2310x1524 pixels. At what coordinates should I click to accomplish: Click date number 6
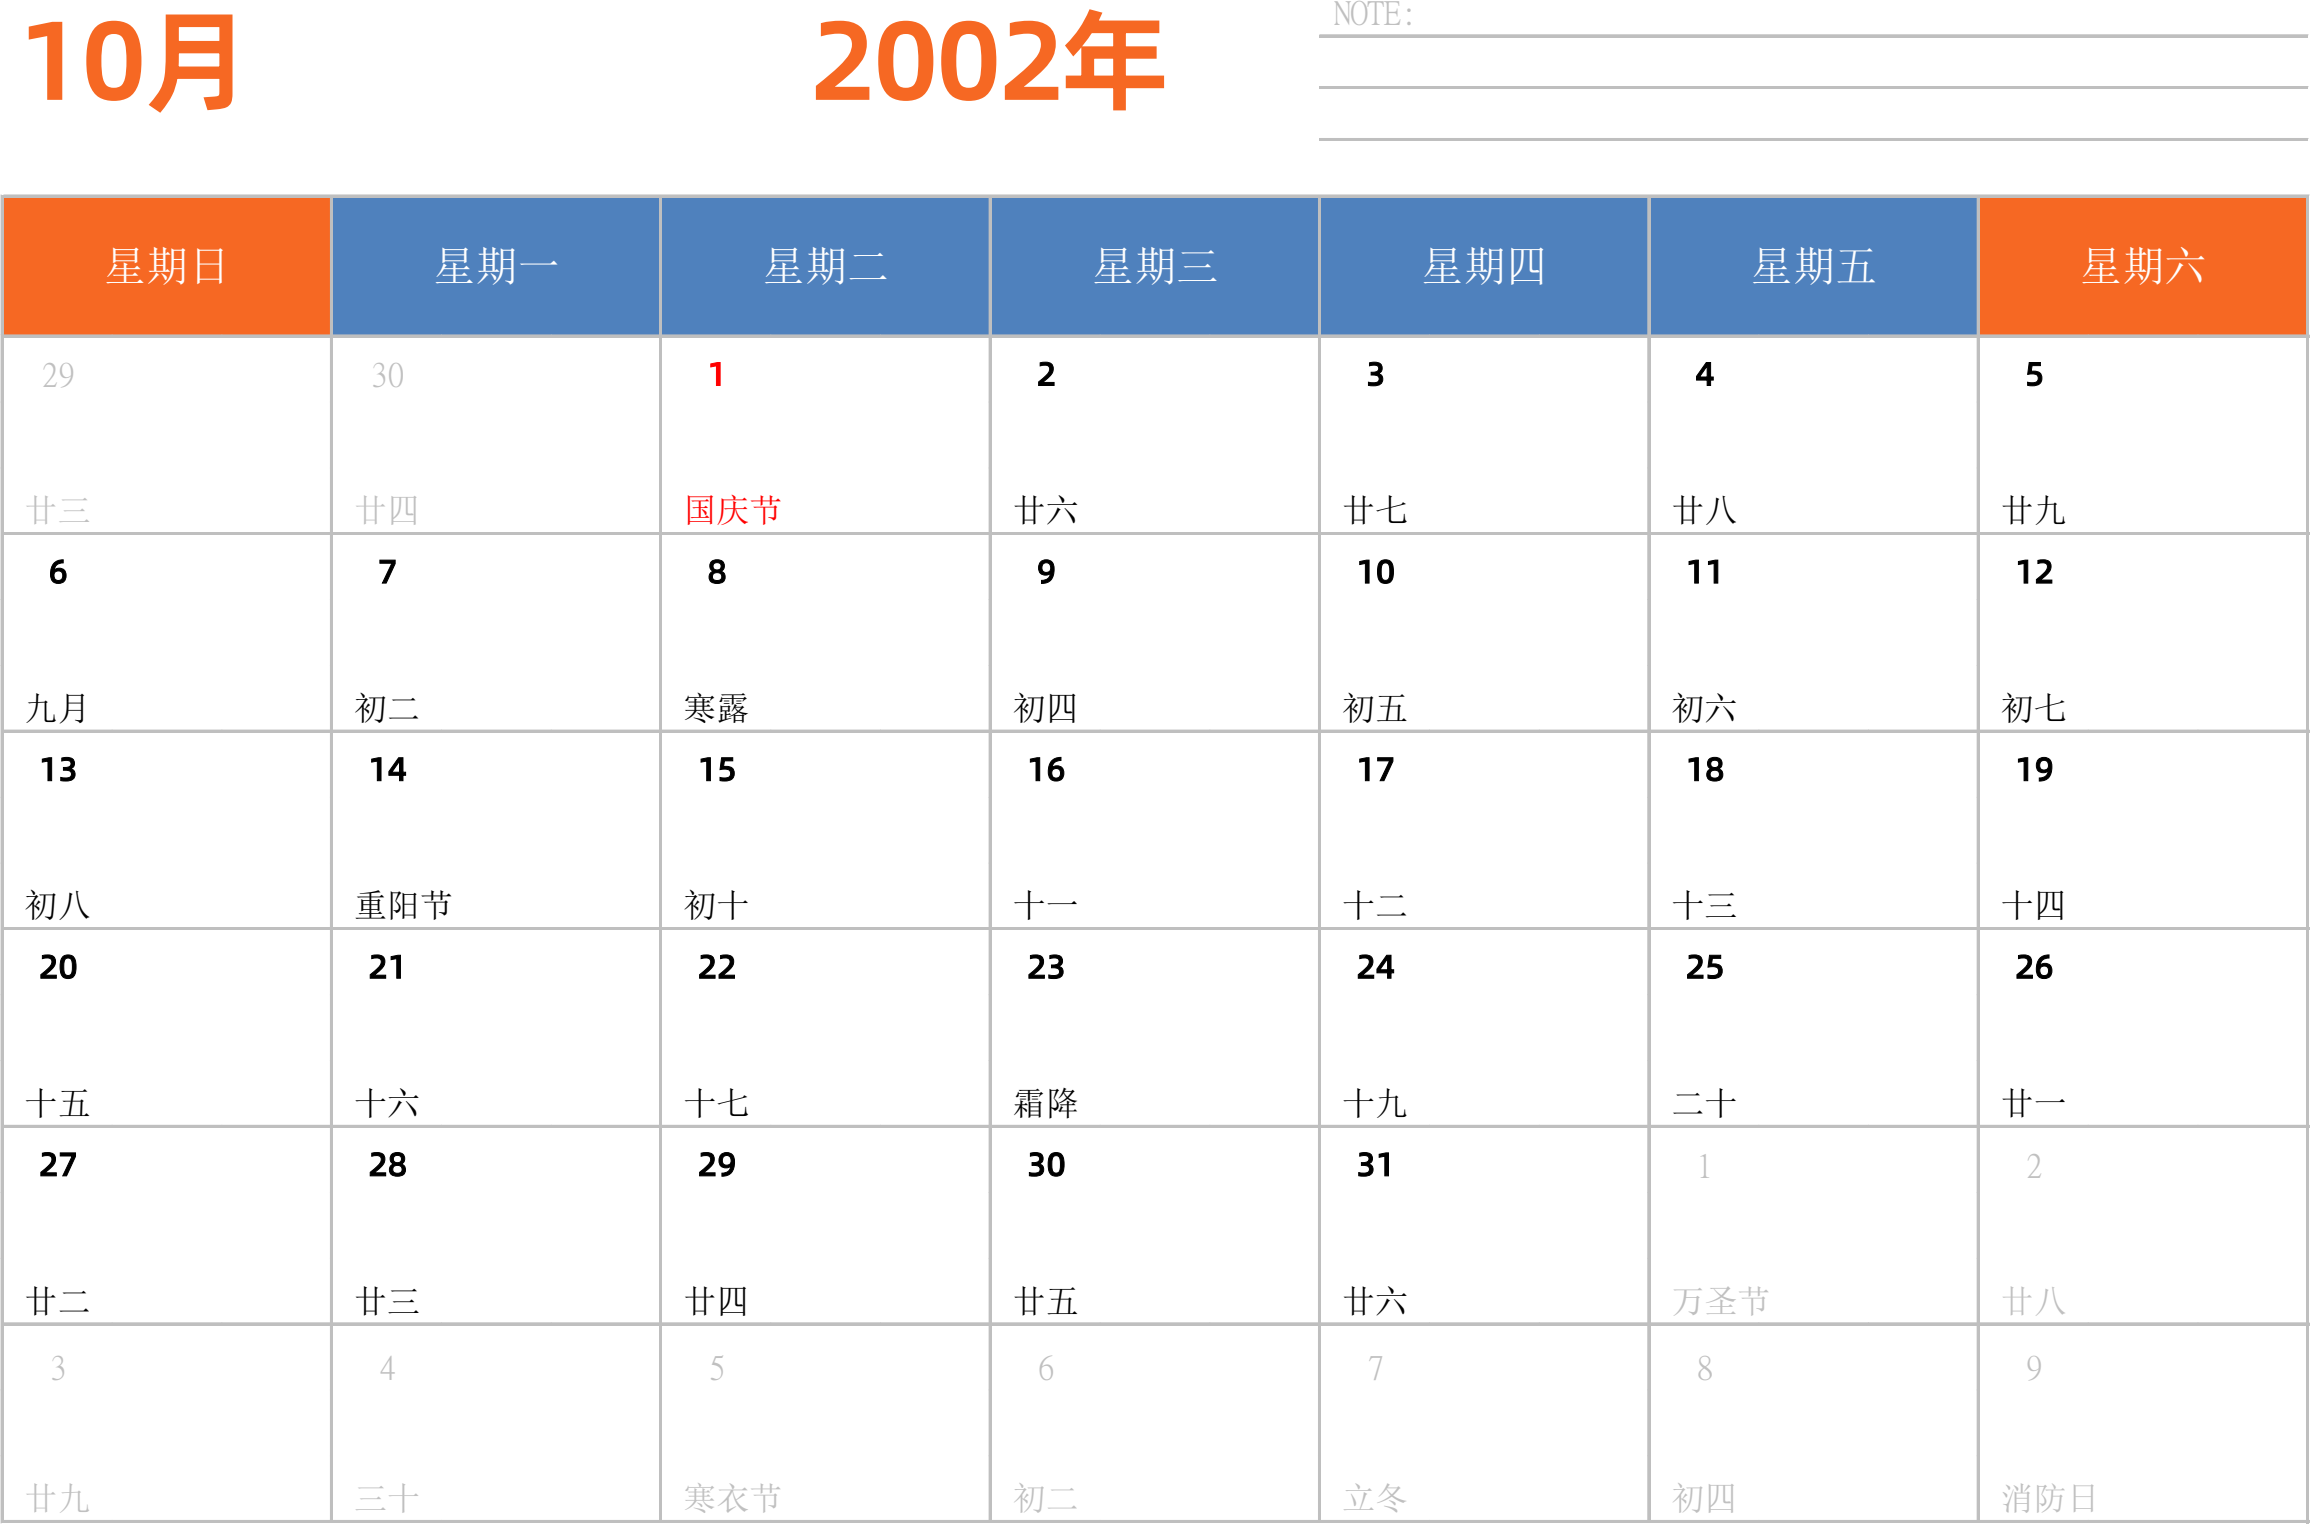58,572
